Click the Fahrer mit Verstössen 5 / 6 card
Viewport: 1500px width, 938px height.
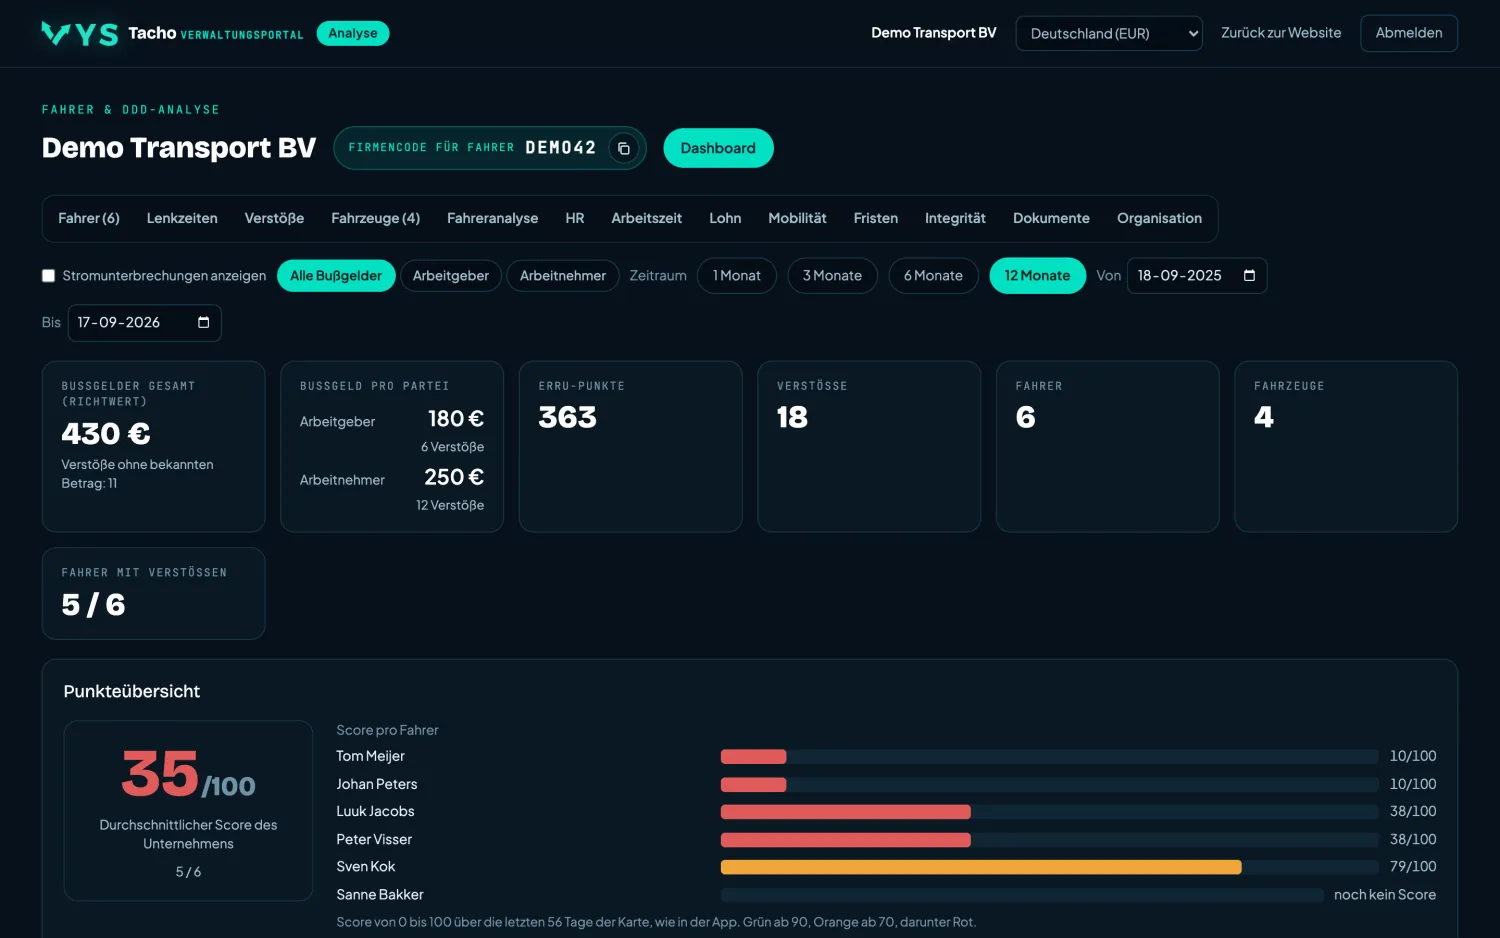click(x=154, y=594)
